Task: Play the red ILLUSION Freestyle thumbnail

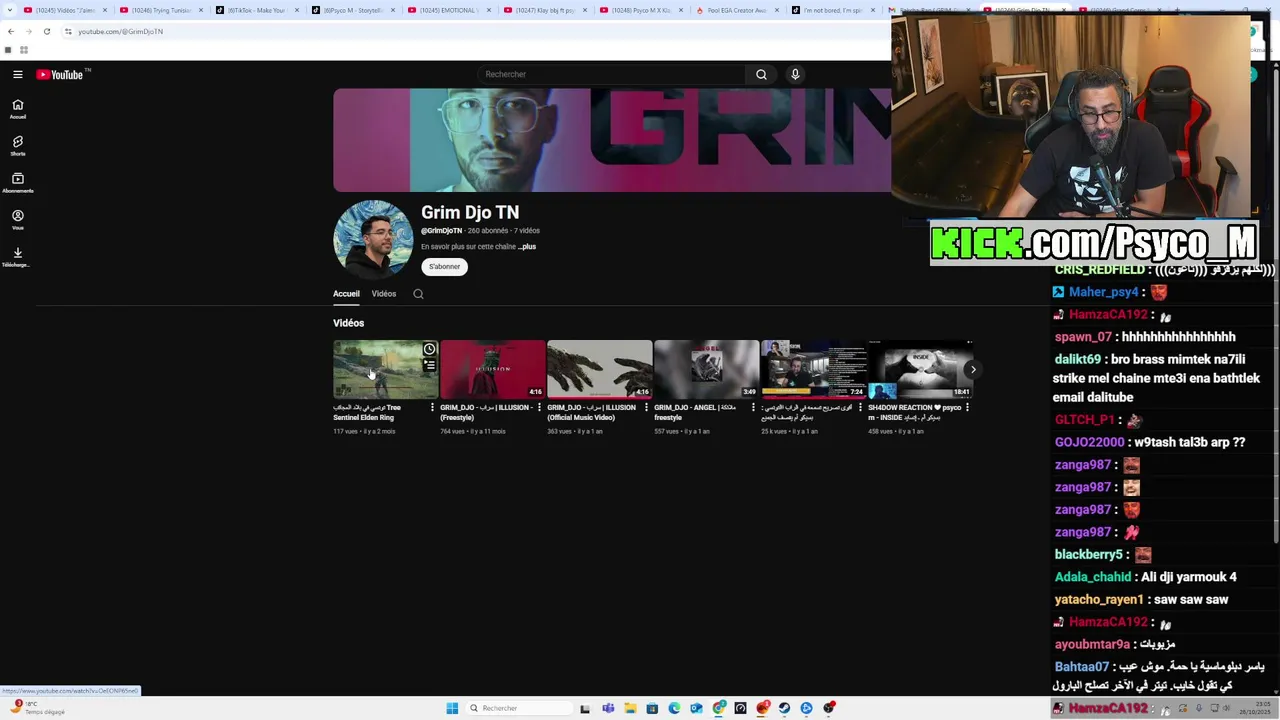Action: (x=493, y=369)
